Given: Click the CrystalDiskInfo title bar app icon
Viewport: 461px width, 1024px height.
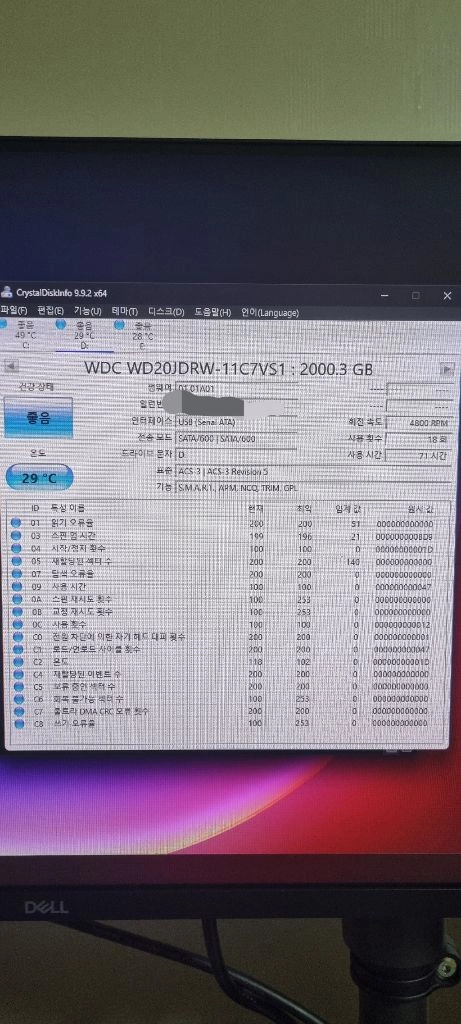Looking at the screenshot, I should (x=7, y=293).
